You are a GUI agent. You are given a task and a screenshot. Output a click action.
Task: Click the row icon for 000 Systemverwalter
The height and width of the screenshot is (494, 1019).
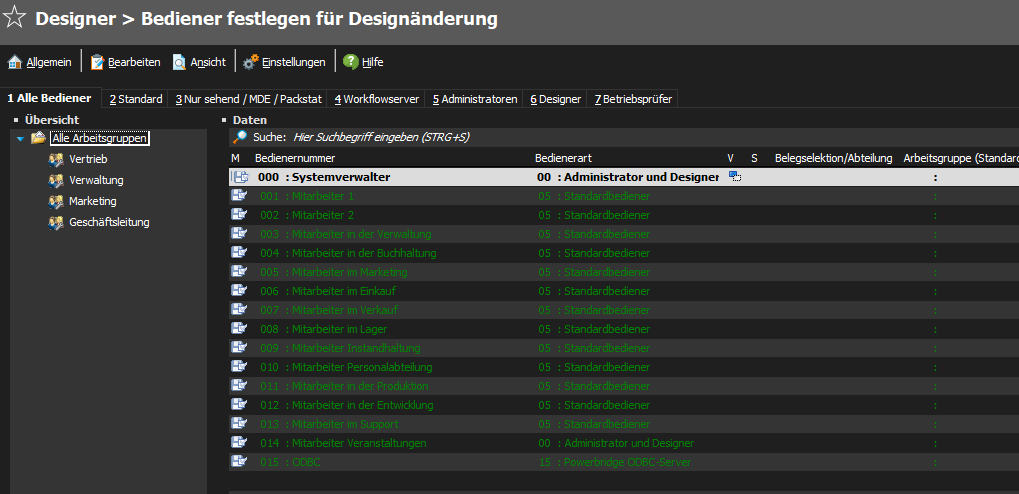pos(240,177)
